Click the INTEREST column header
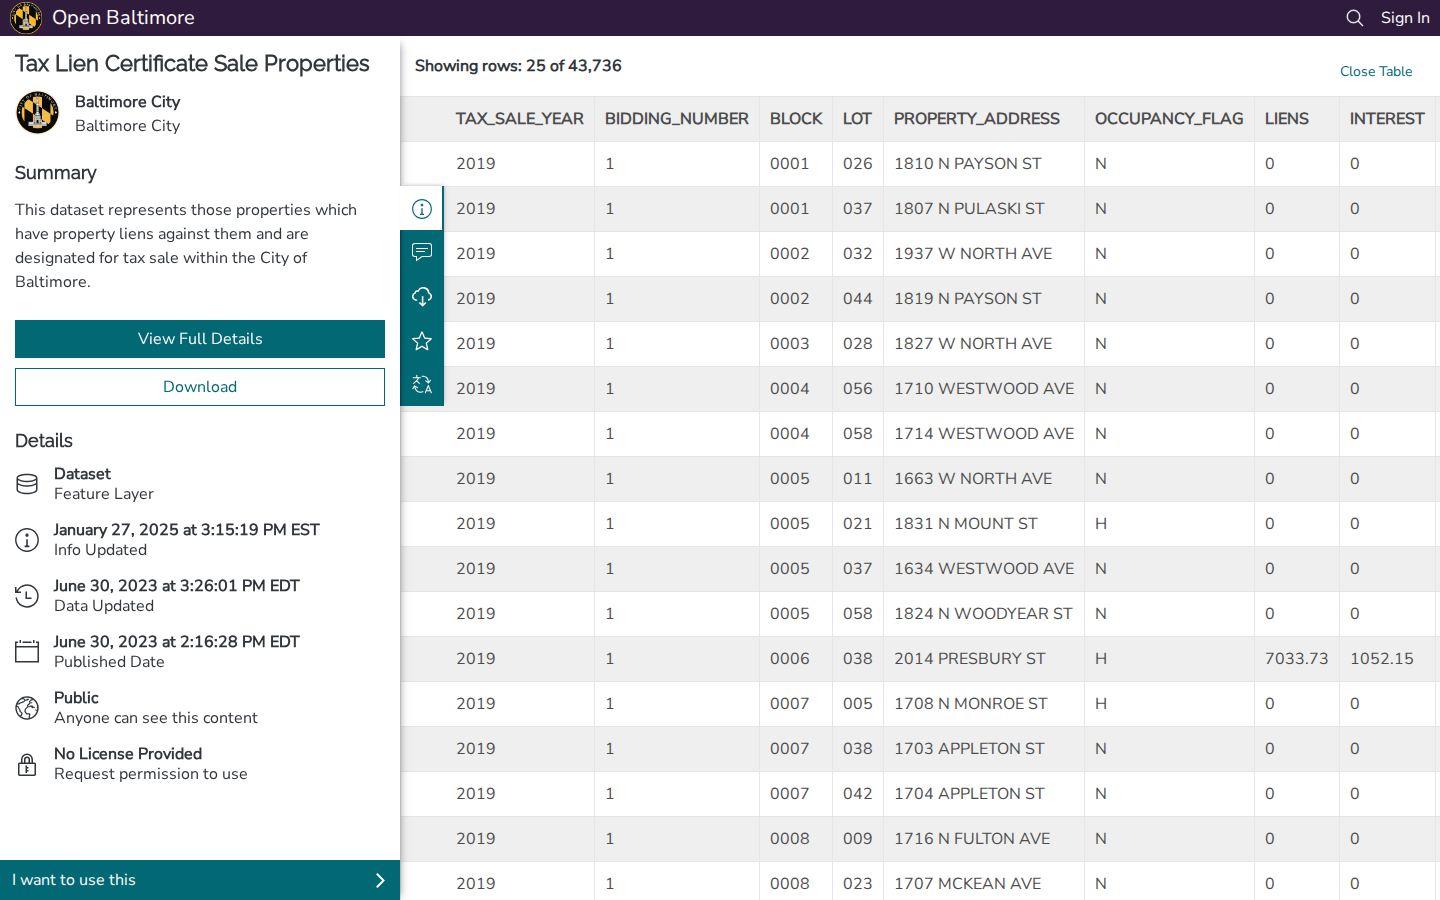The image size is (1440, 900). click(1387, 119)
